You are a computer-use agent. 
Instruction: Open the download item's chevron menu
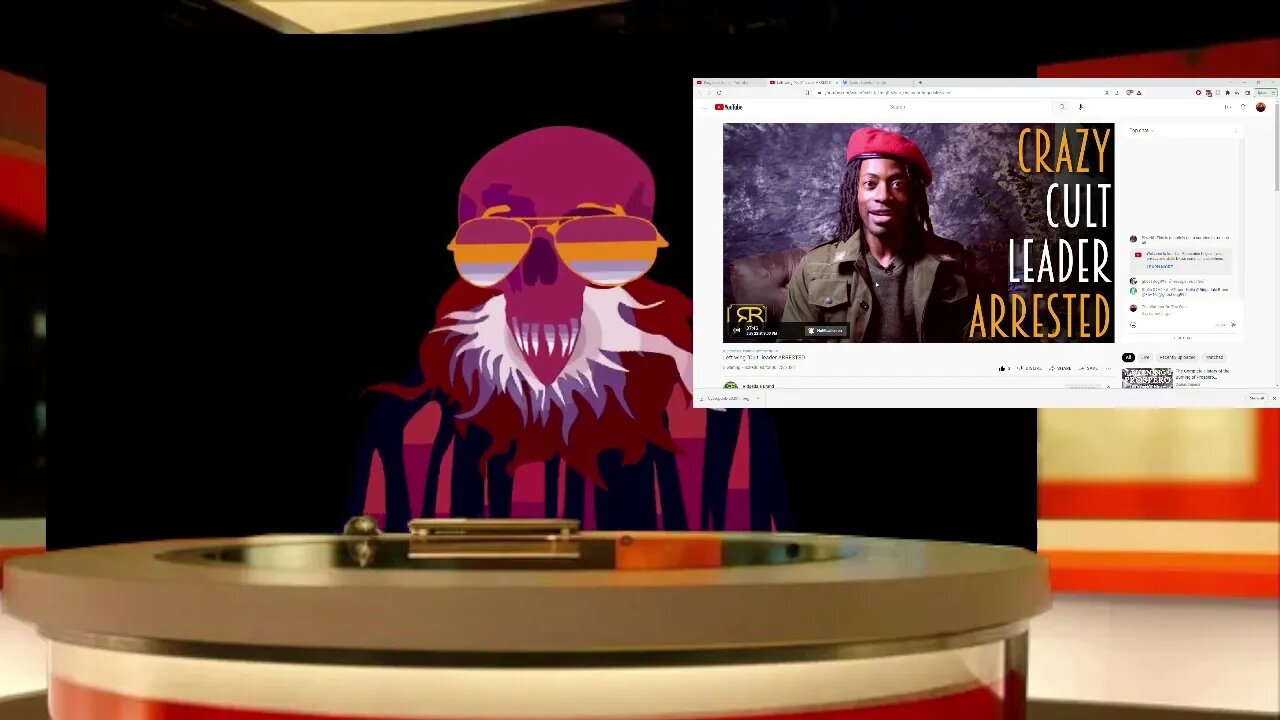(758, 399)
